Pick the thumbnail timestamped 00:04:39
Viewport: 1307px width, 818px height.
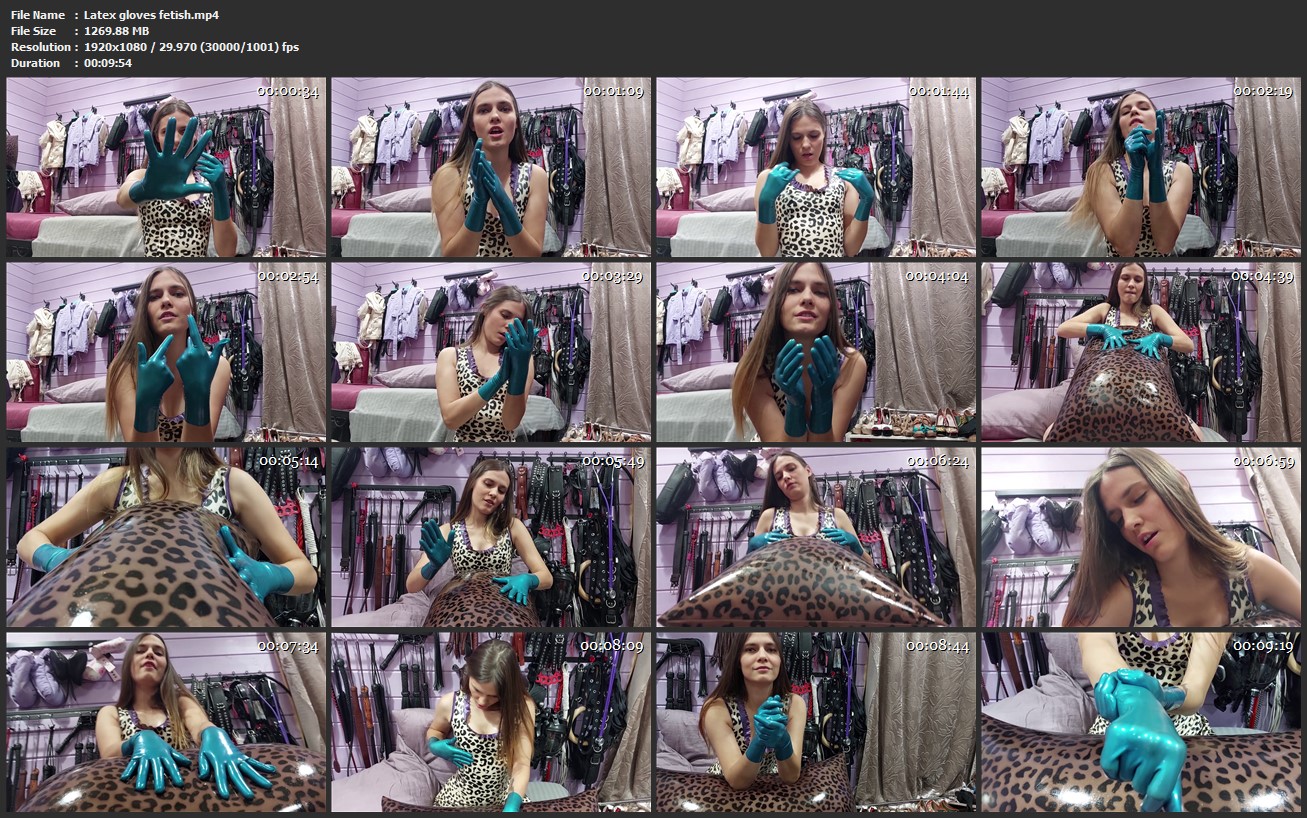pos(1141,352)
